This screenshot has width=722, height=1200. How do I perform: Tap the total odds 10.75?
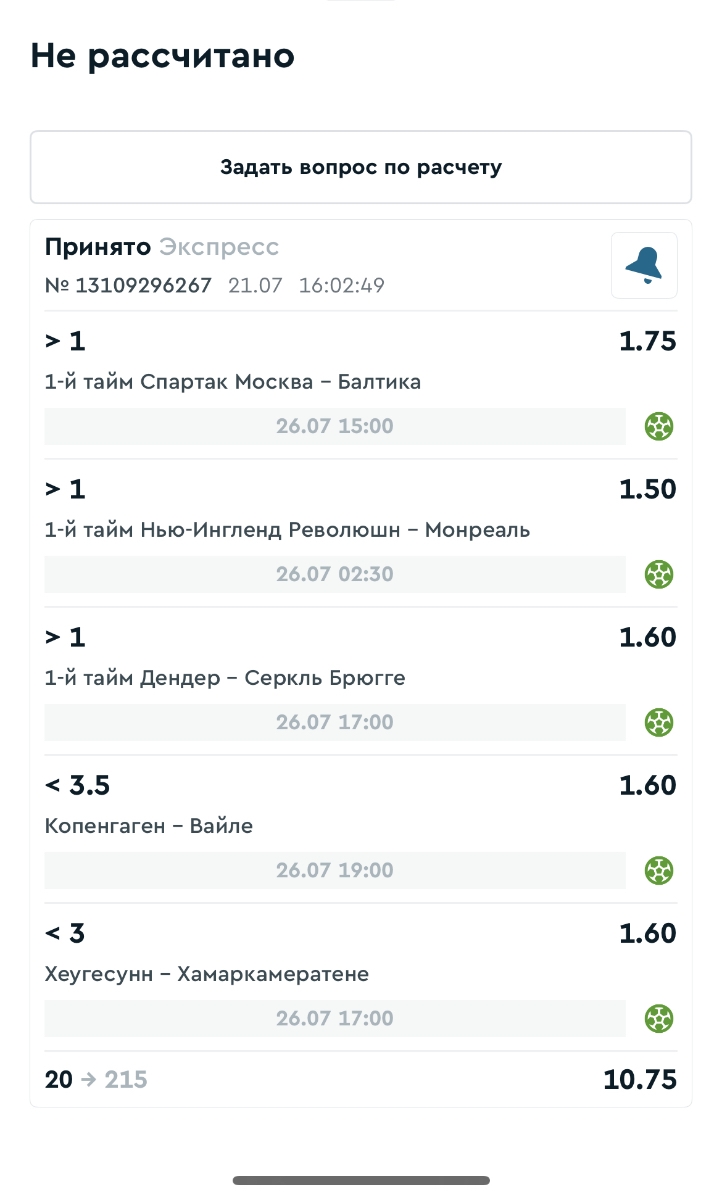(x=640, y=1080)
